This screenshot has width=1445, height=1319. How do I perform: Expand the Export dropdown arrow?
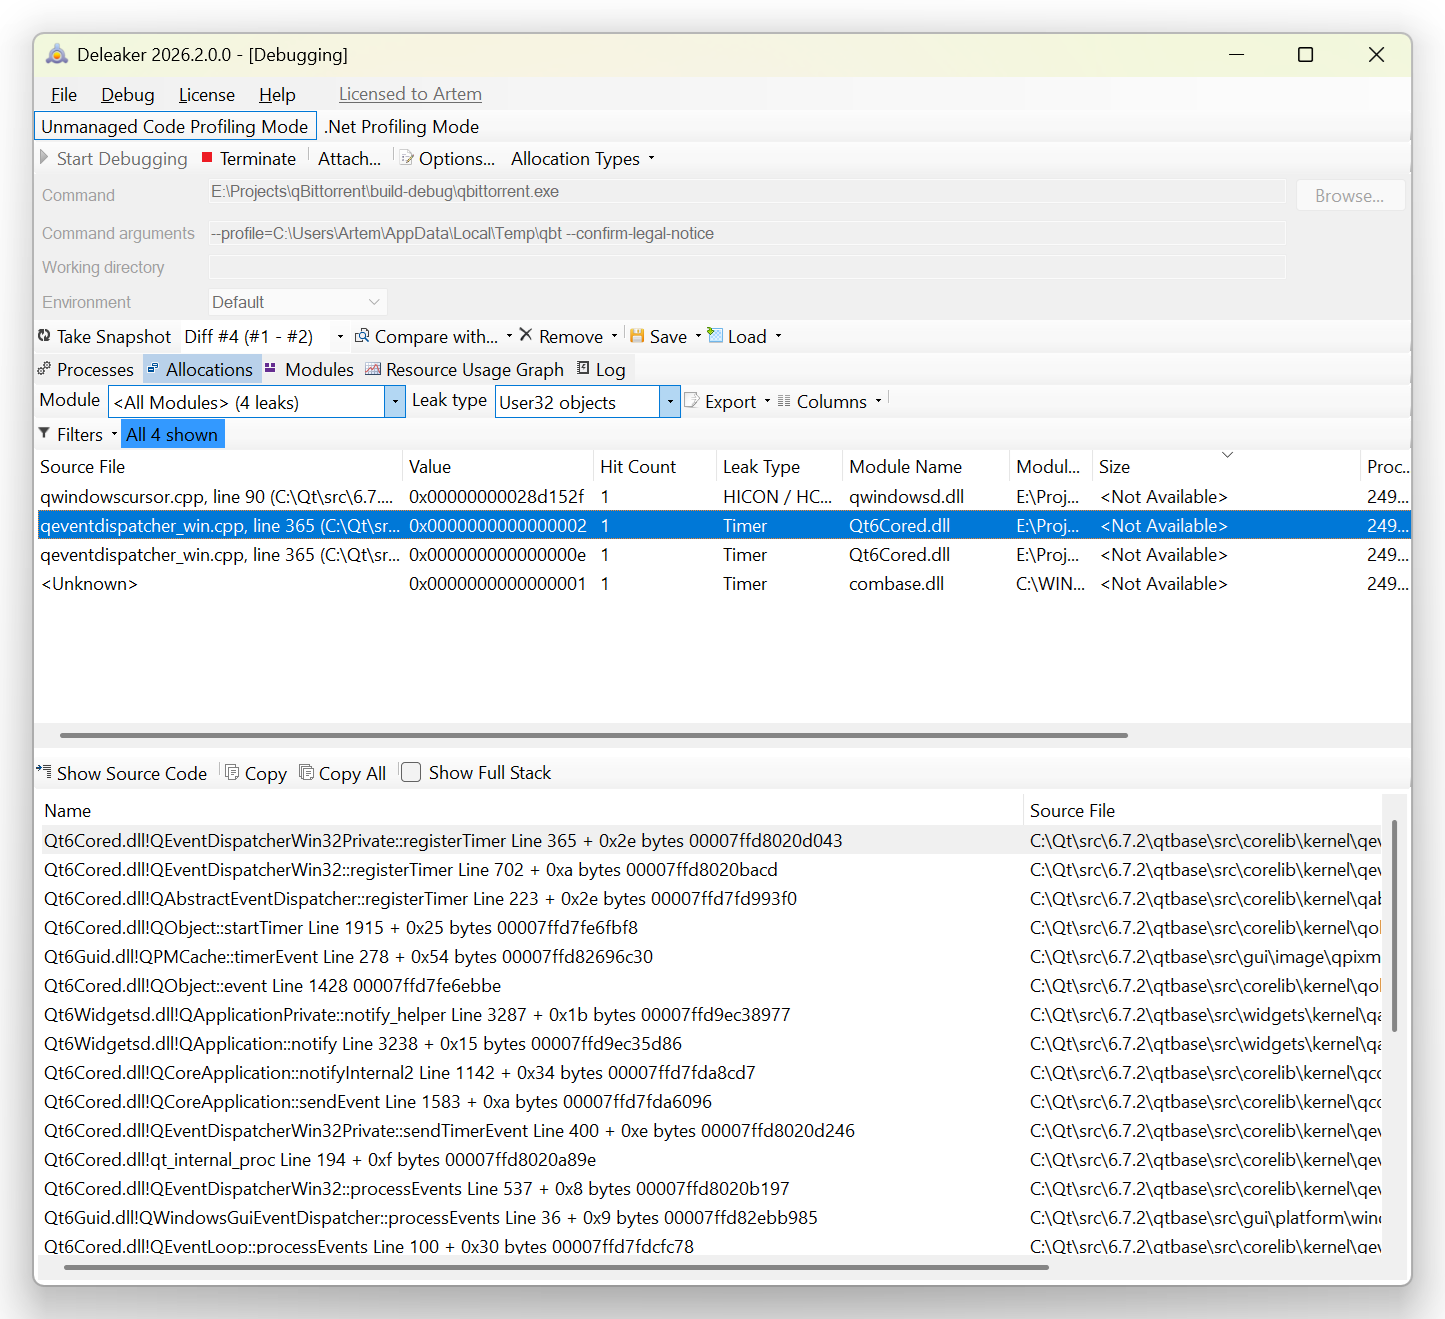point(767,401)
